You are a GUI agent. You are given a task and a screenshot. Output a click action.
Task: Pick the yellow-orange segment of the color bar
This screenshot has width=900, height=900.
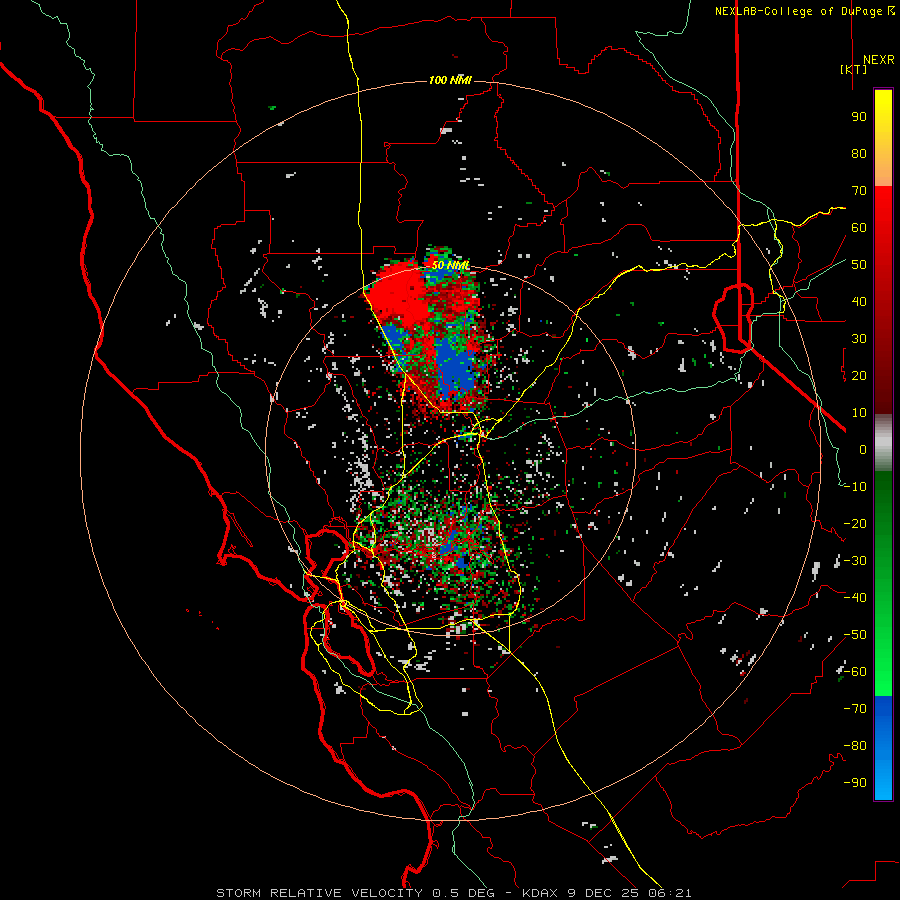click(883, 138)
